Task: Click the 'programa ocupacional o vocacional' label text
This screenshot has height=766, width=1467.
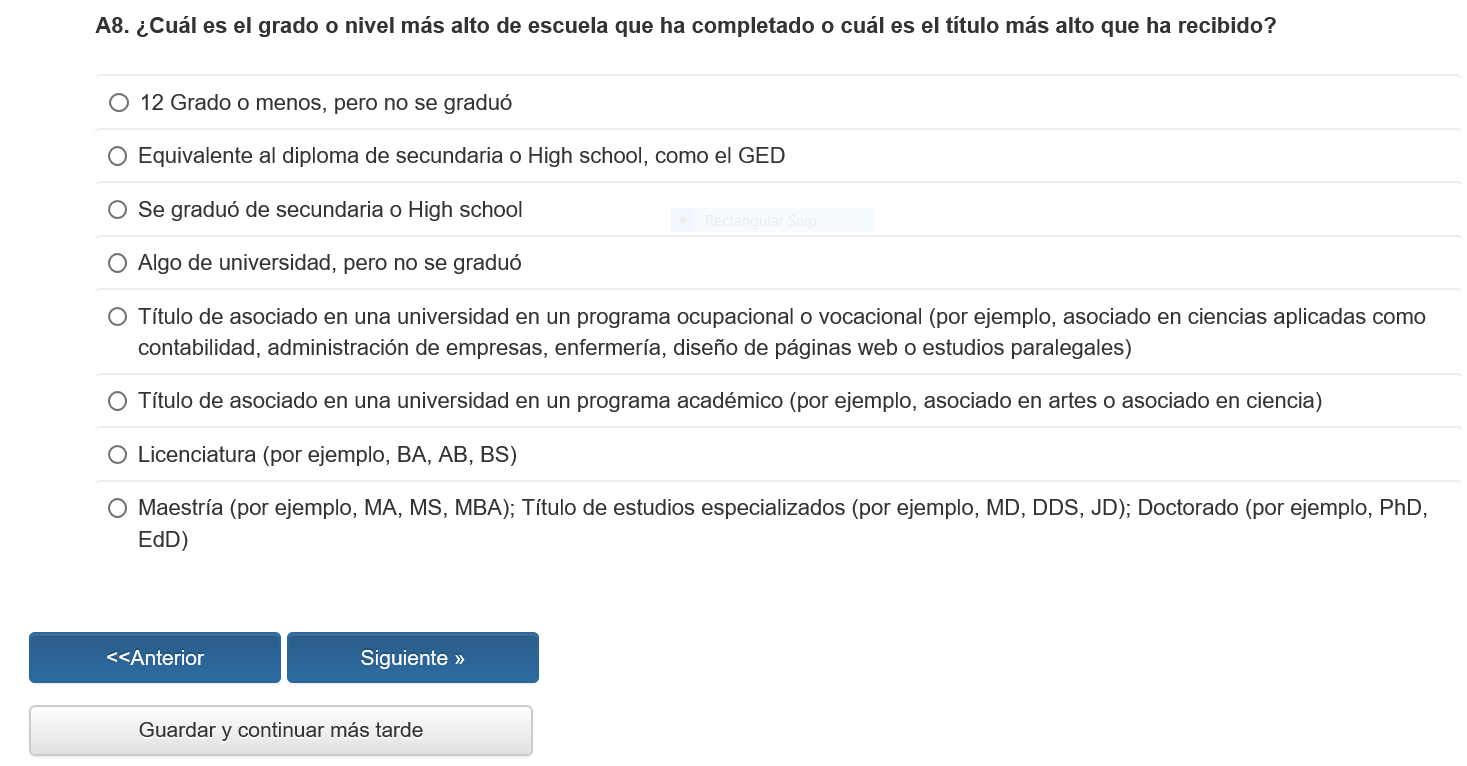Action: pyautogui.click(x=782, y=317)
